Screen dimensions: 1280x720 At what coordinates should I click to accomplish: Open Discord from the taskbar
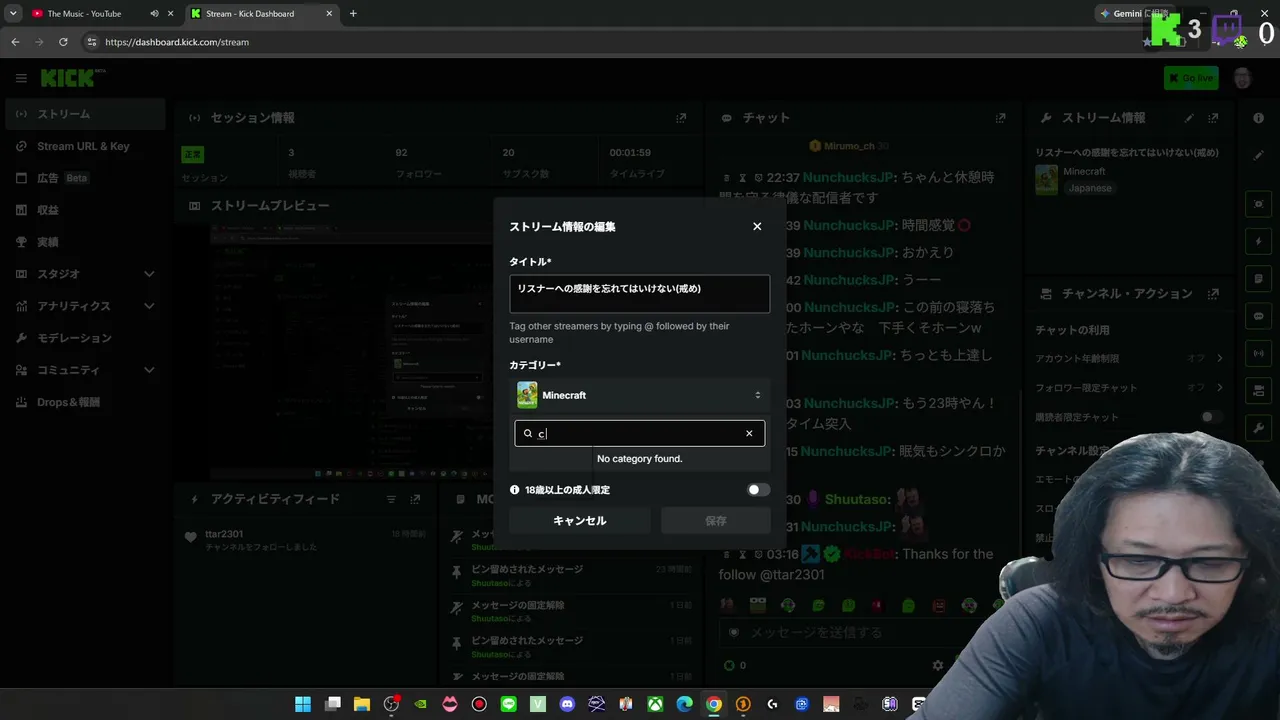[x=567, y=704]
